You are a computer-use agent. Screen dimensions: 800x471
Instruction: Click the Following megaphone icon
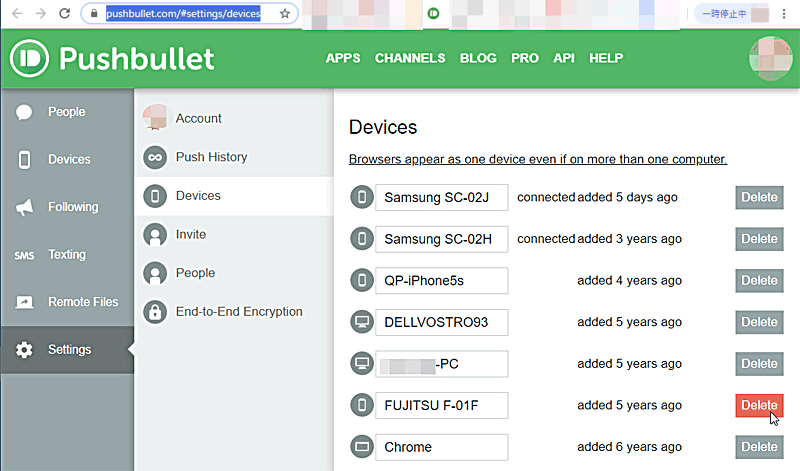pos(24,207)
